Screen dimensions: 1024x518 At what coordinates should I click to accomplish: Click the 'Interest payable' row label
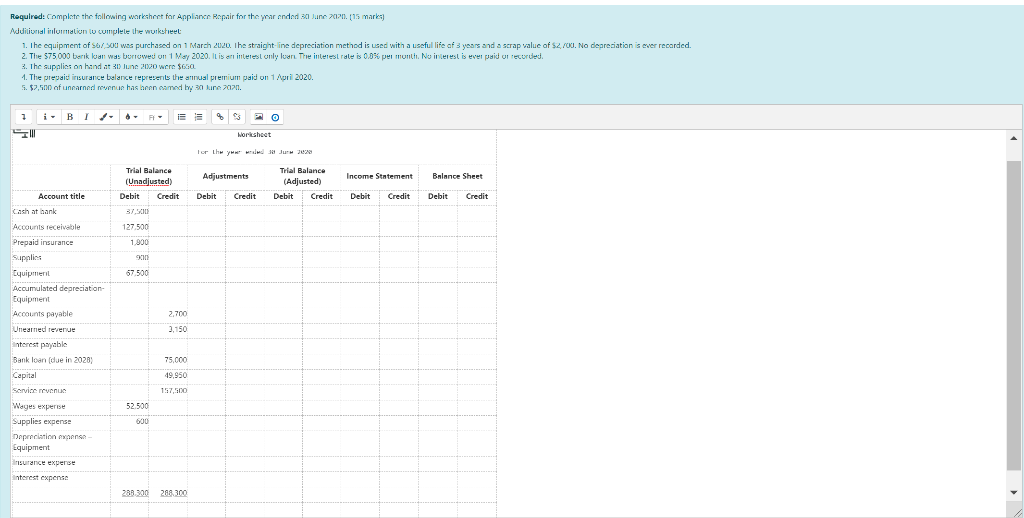point(40,344)
